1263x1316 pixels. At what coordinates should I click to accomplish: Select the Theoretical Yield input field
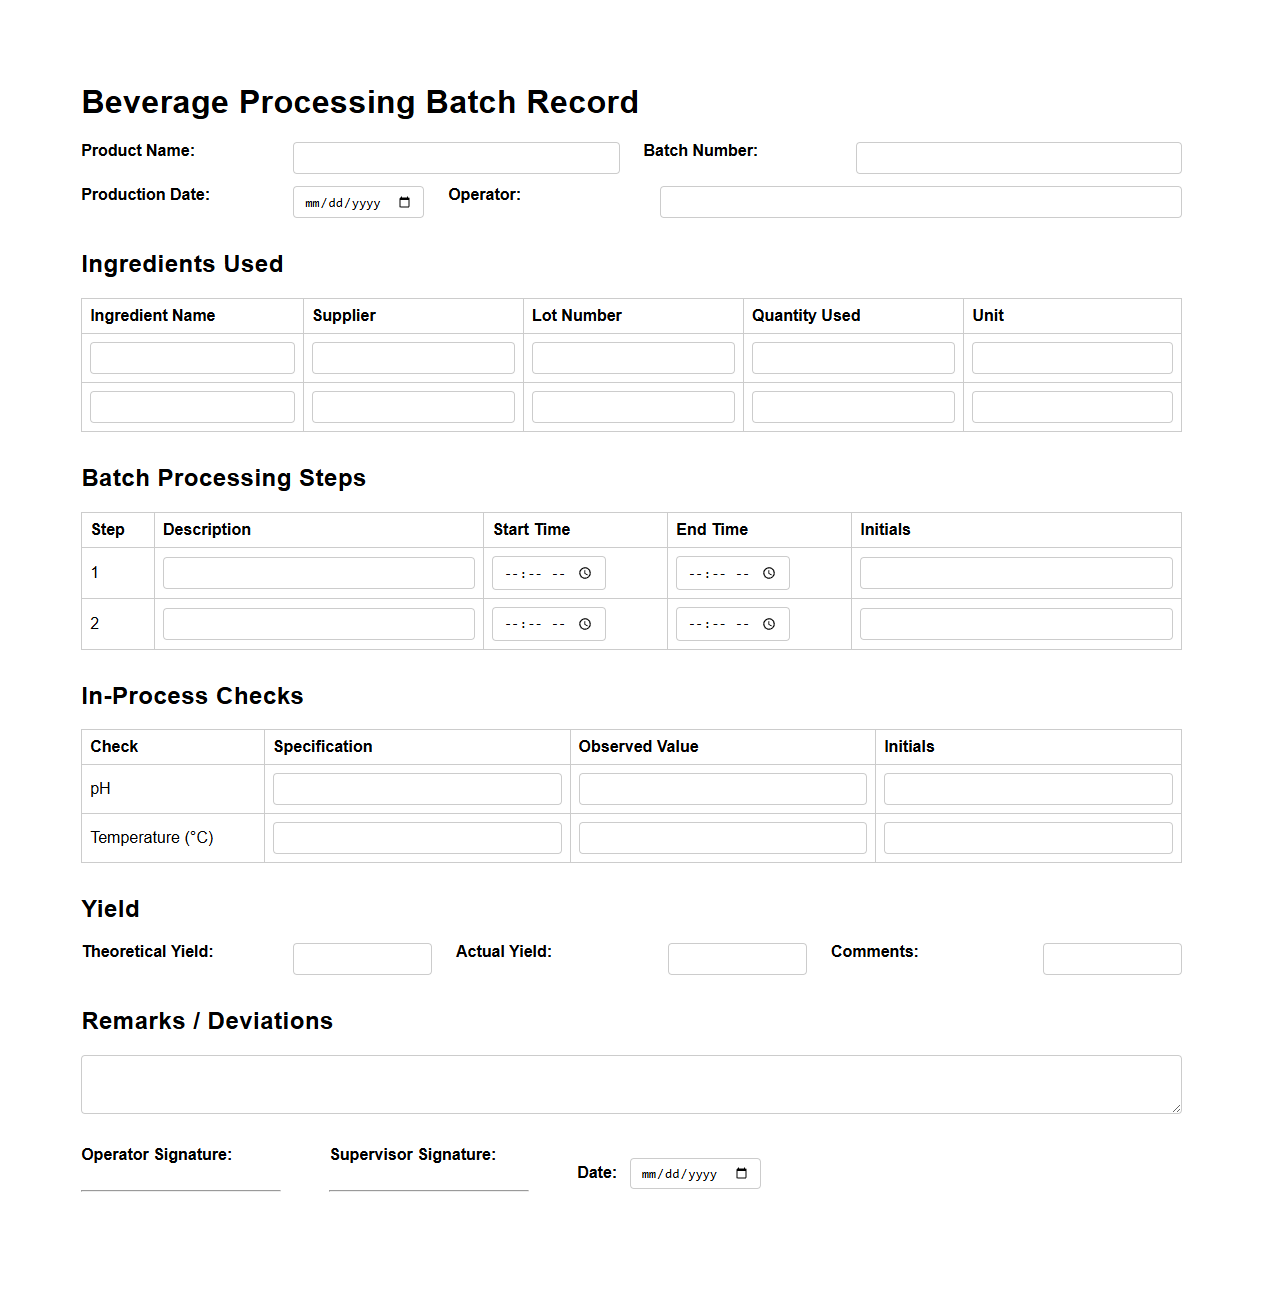[x=361, y=958]
